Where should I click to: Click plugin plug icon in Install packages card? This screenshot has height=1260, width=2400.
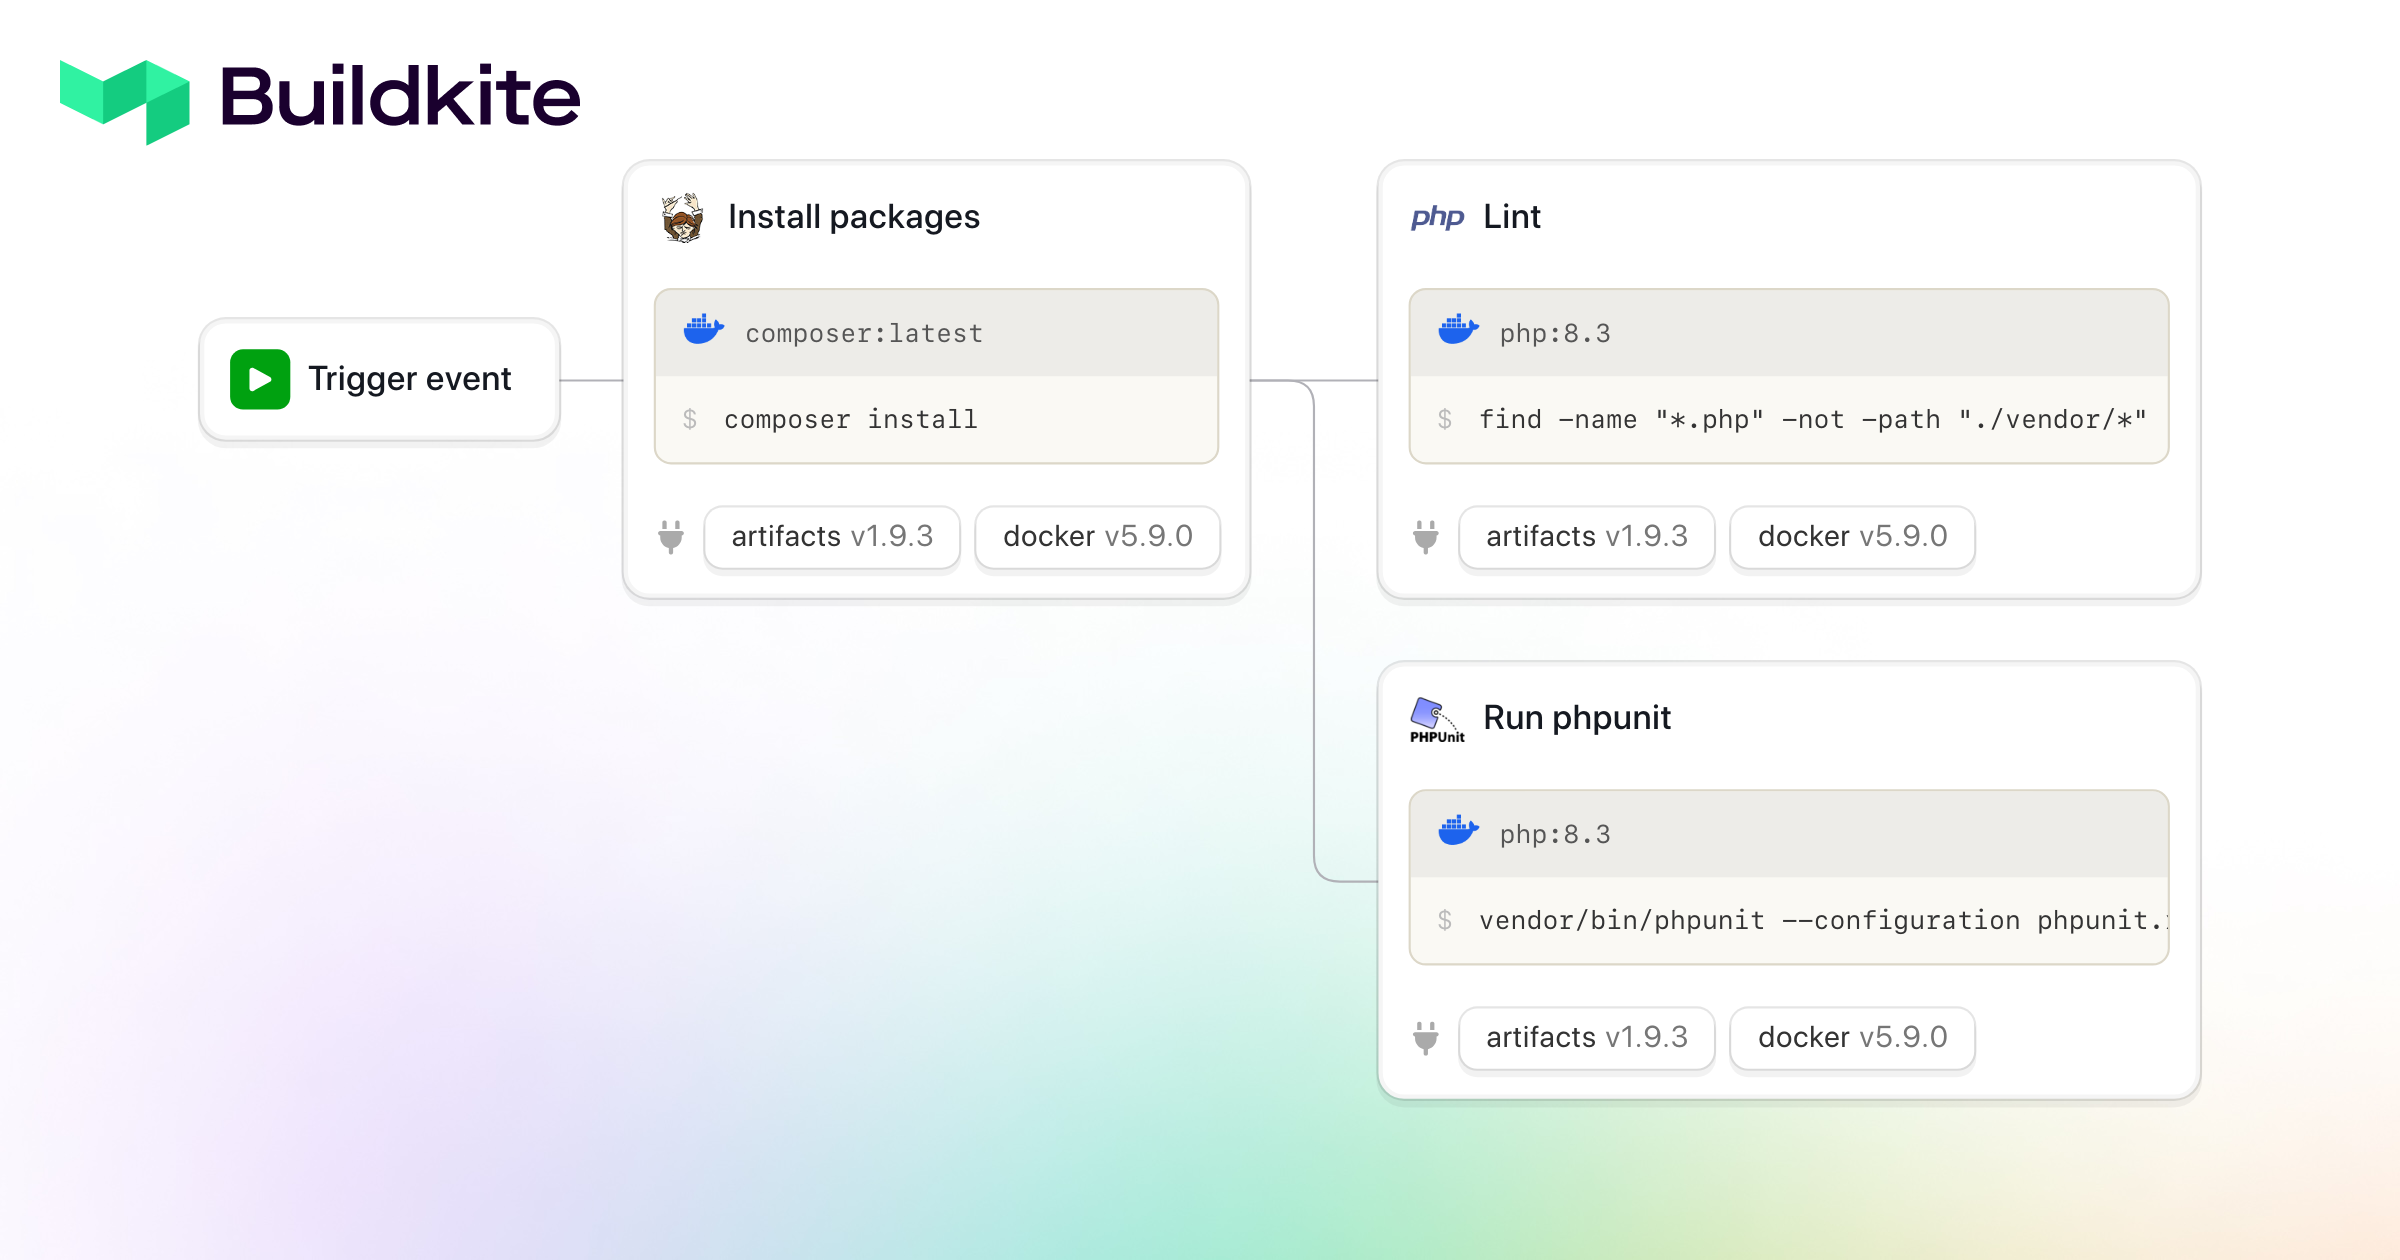[x=671, y=537]
